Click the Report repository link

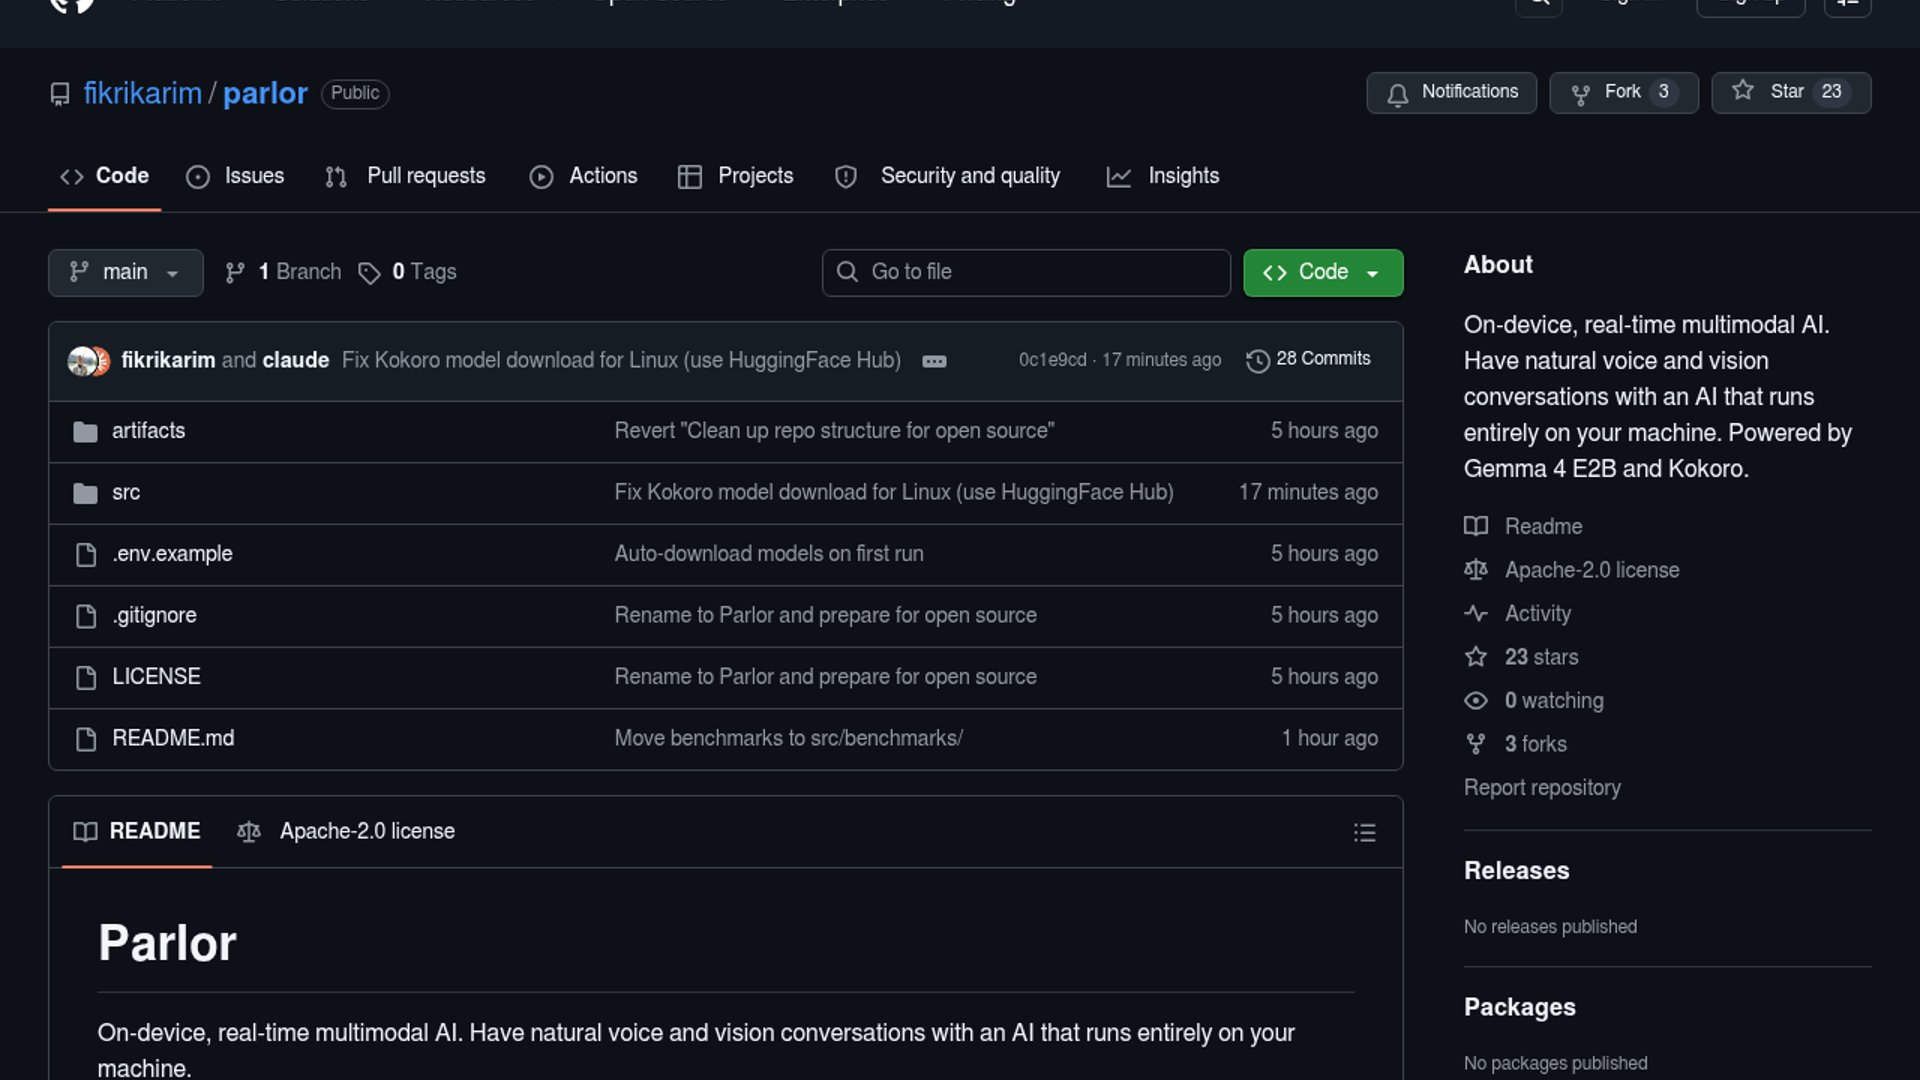click(1542, 788)
